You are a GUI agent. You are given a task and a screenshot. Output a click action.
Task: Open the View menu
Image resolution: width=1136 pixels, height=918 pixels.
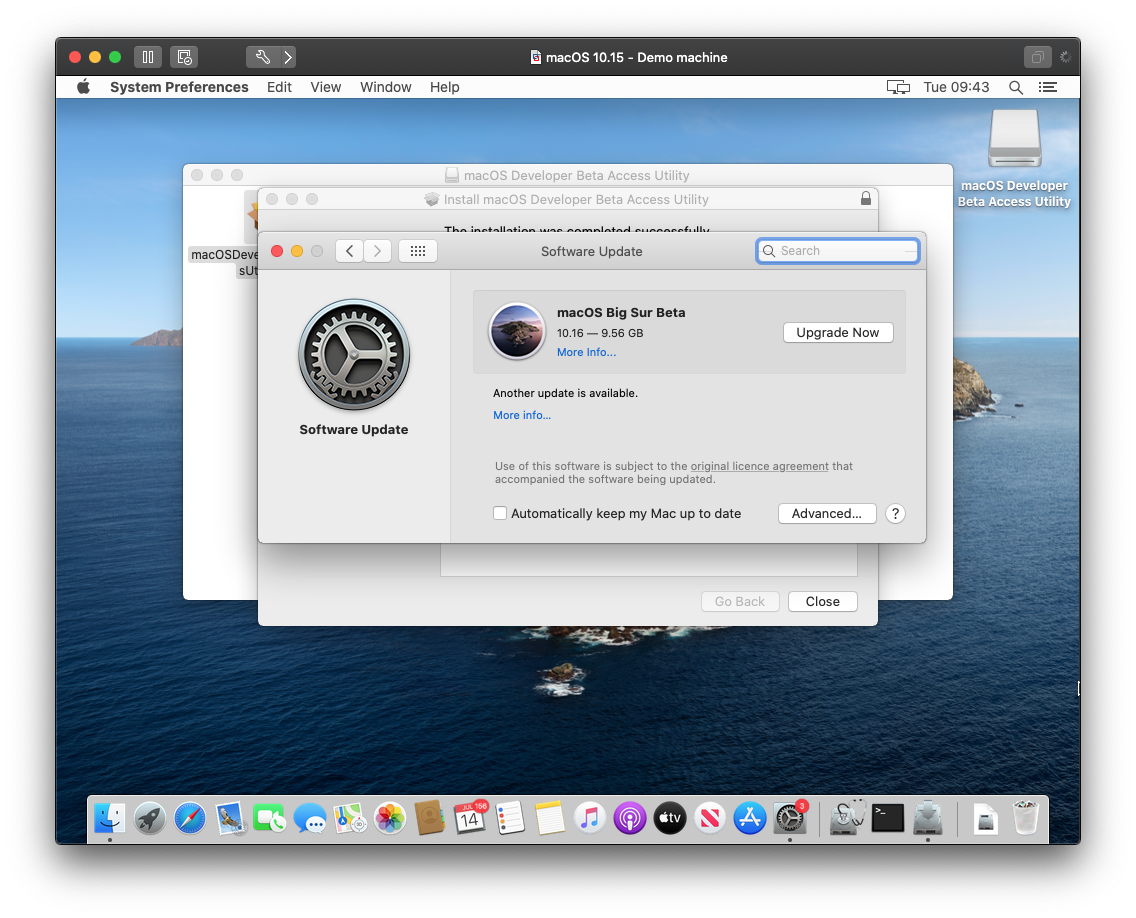[x=325, y=87]
